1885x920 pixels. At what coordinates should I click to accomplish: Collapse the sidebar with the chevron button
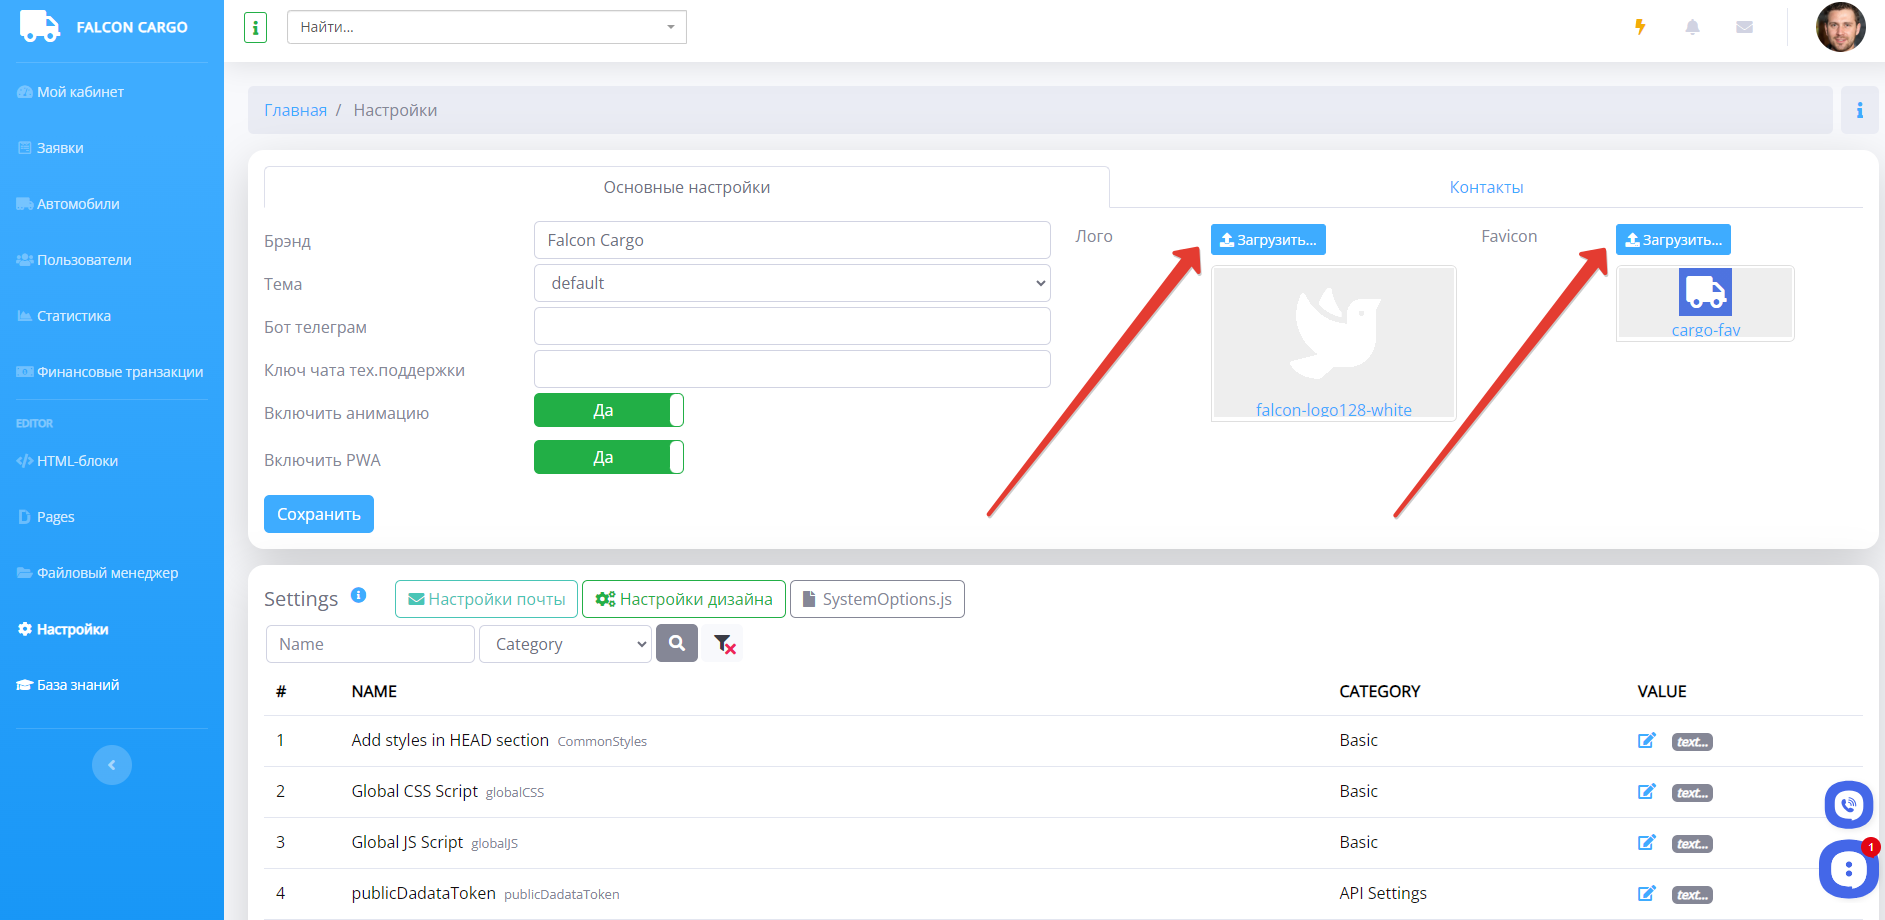click(x=112, y=765)
